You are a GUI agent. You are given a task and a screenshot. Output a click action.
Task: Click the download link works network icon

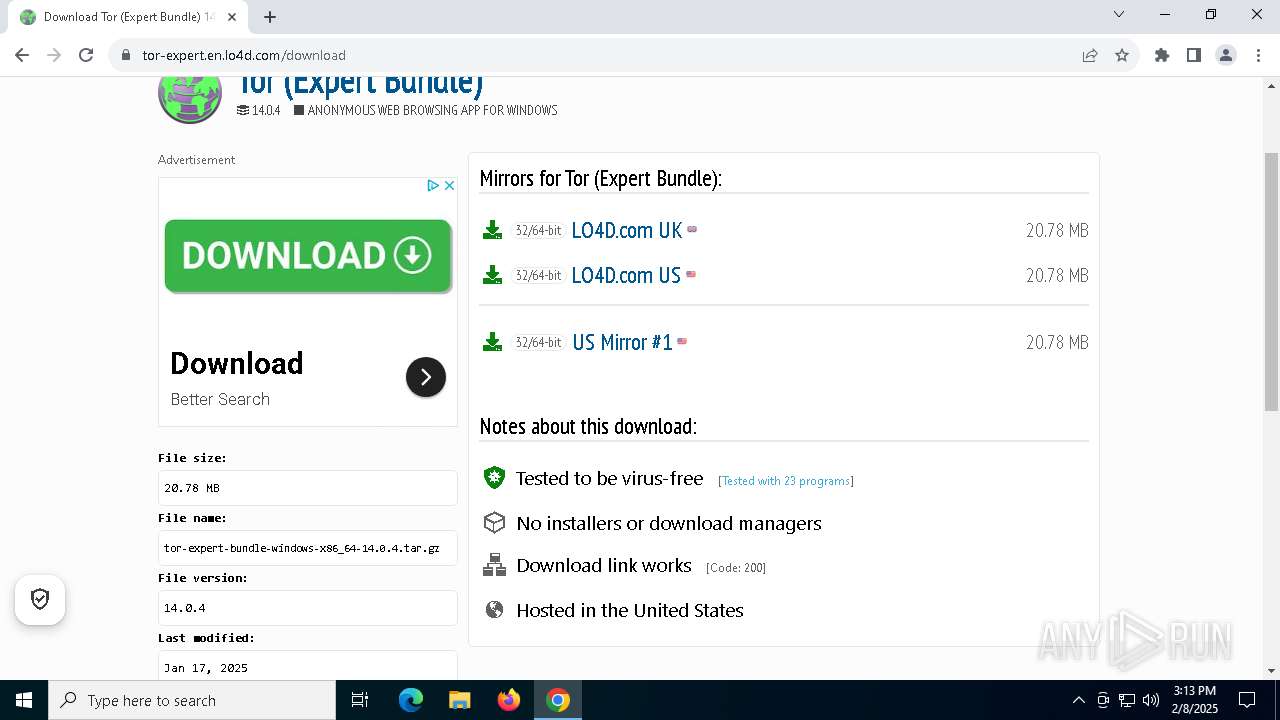point(494,565)
